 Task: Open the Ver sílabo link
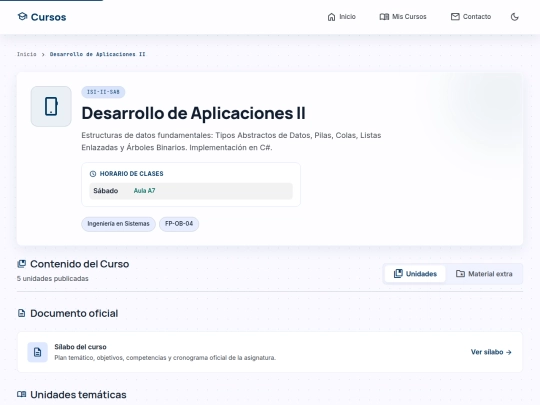(491, 352)
